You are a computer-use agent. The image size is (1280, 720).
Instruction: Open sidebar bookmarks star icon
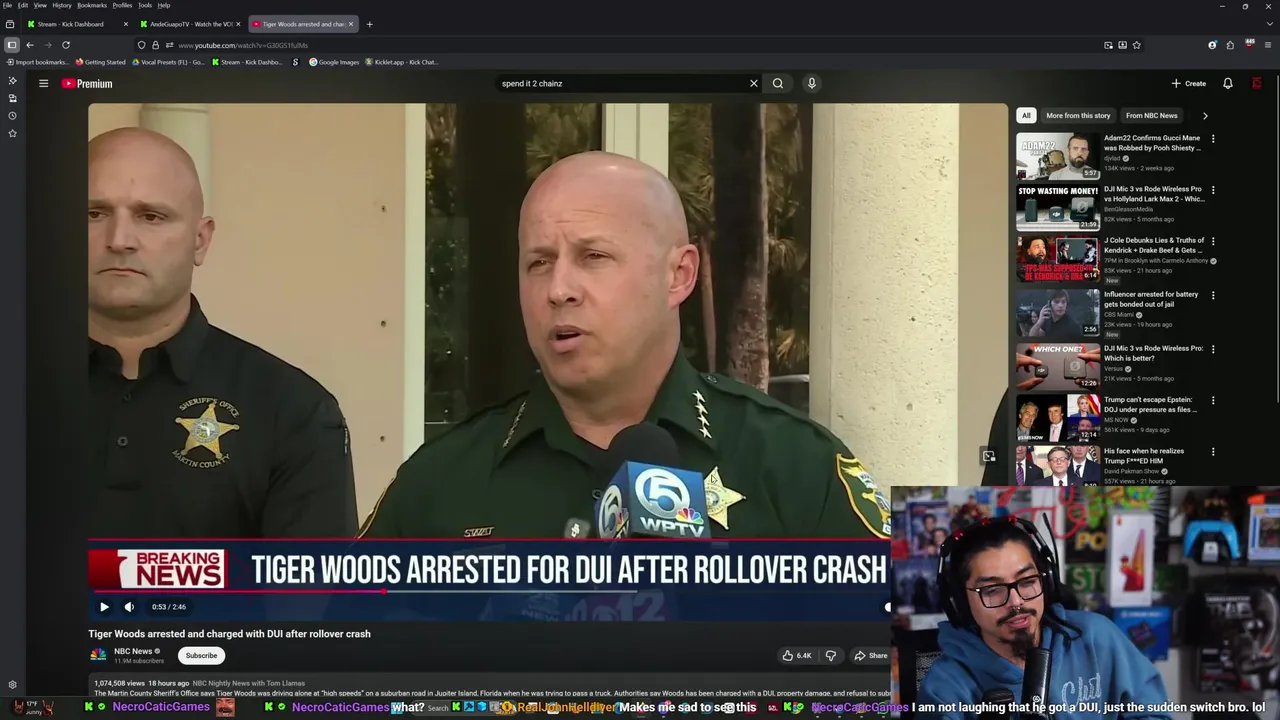(12, 133)
